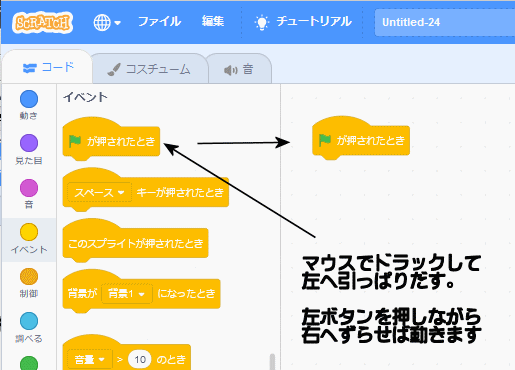The height and width of the screenshot is (370, 515).
Task: Click the lightbulb tutorial icon
Action: (262, 23)
